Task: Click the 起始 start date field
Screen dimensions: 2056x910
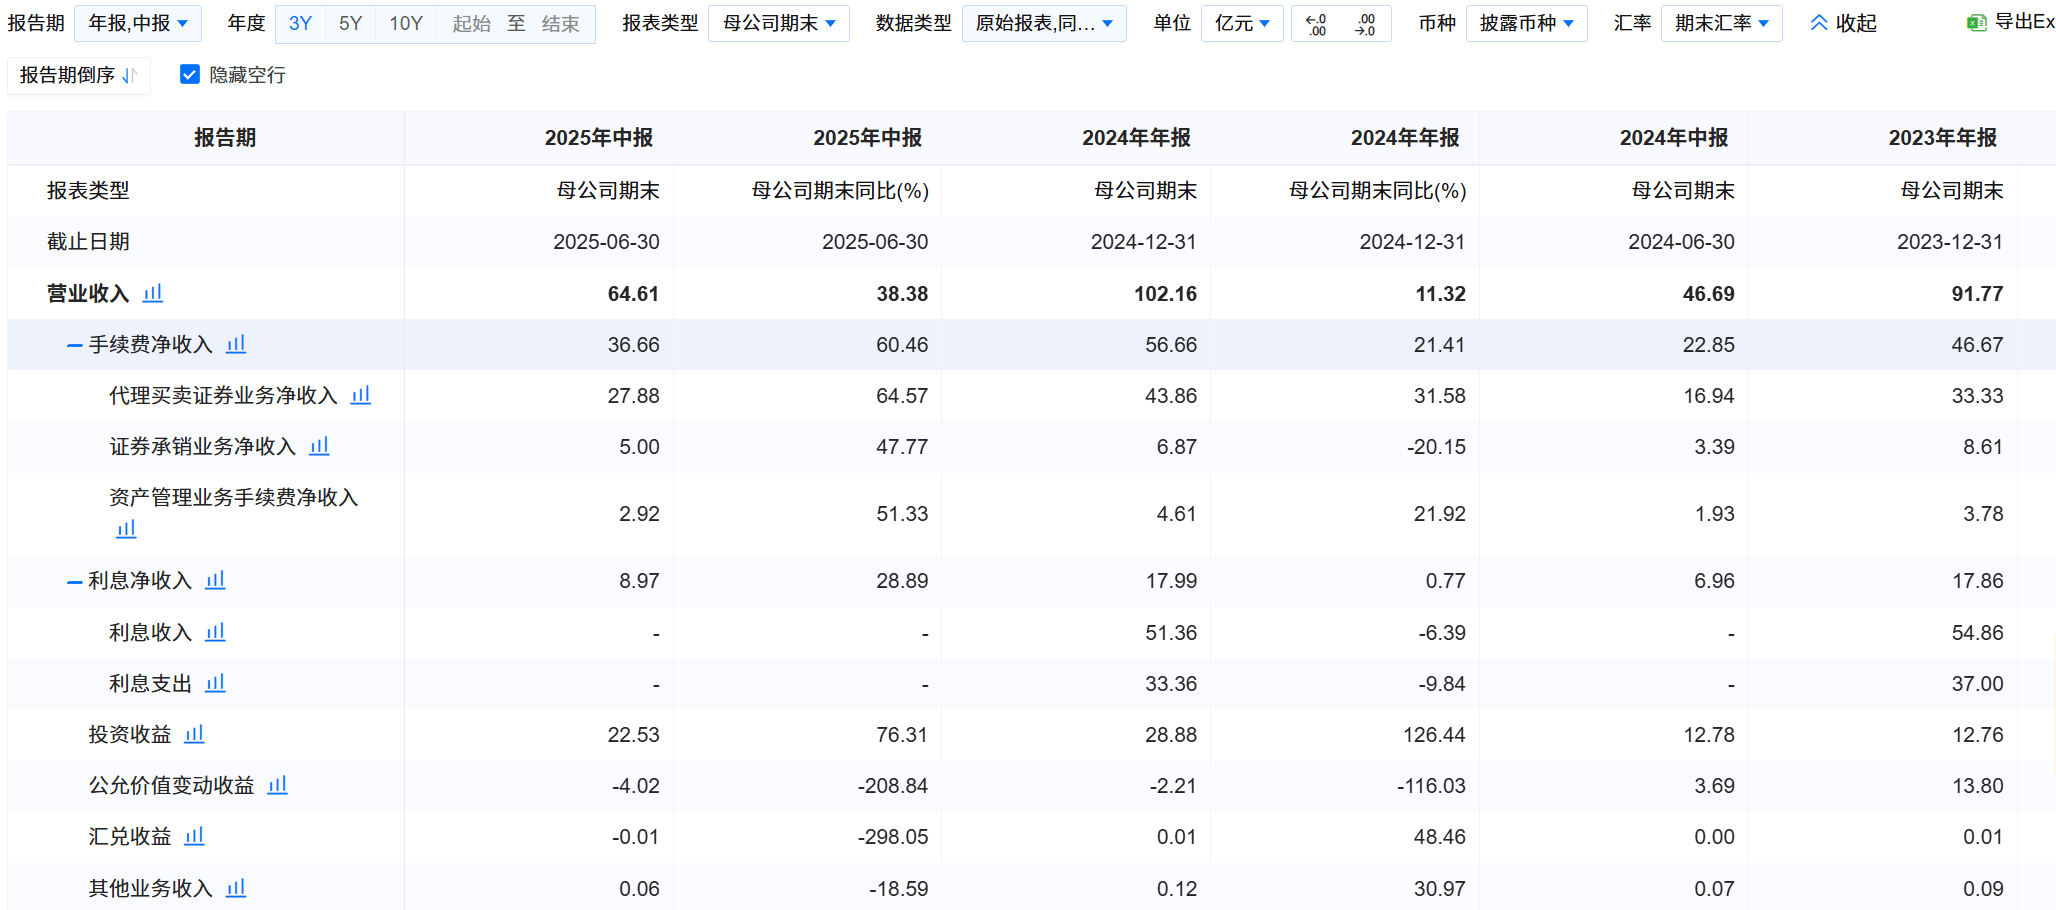Action: (x=470, y=23)
